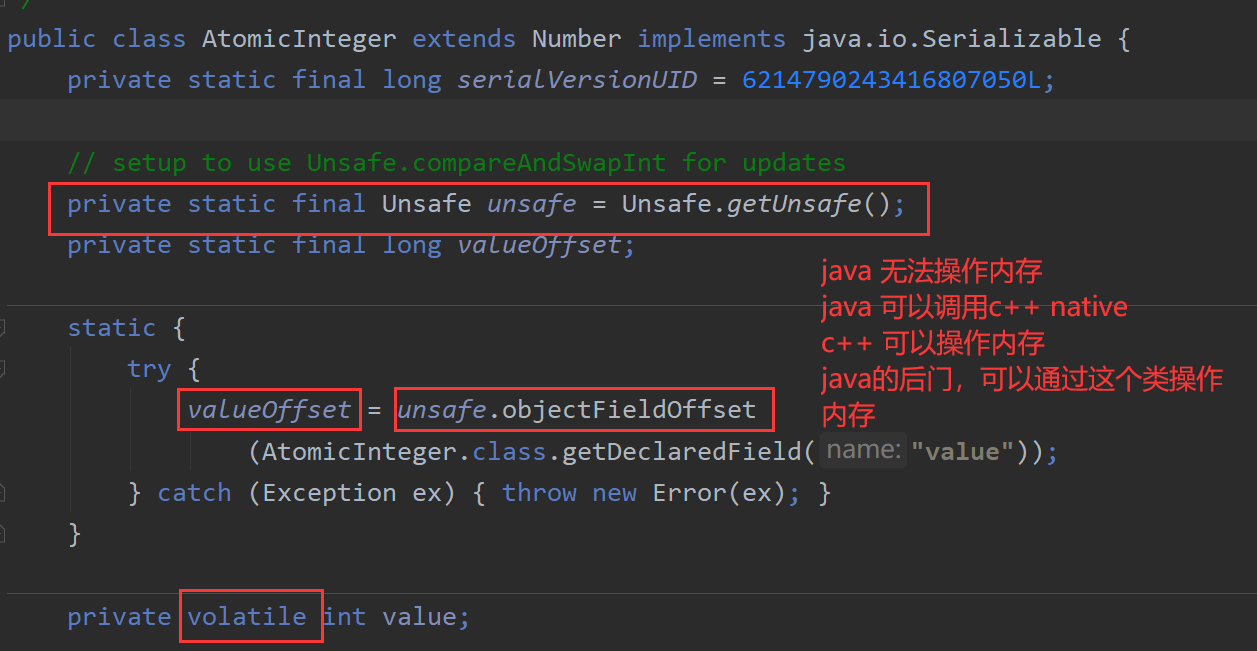Screen dimensions: 1257x651
Task: Click the Unsafe type before unsafe field
Action: (x=426, y=204)
